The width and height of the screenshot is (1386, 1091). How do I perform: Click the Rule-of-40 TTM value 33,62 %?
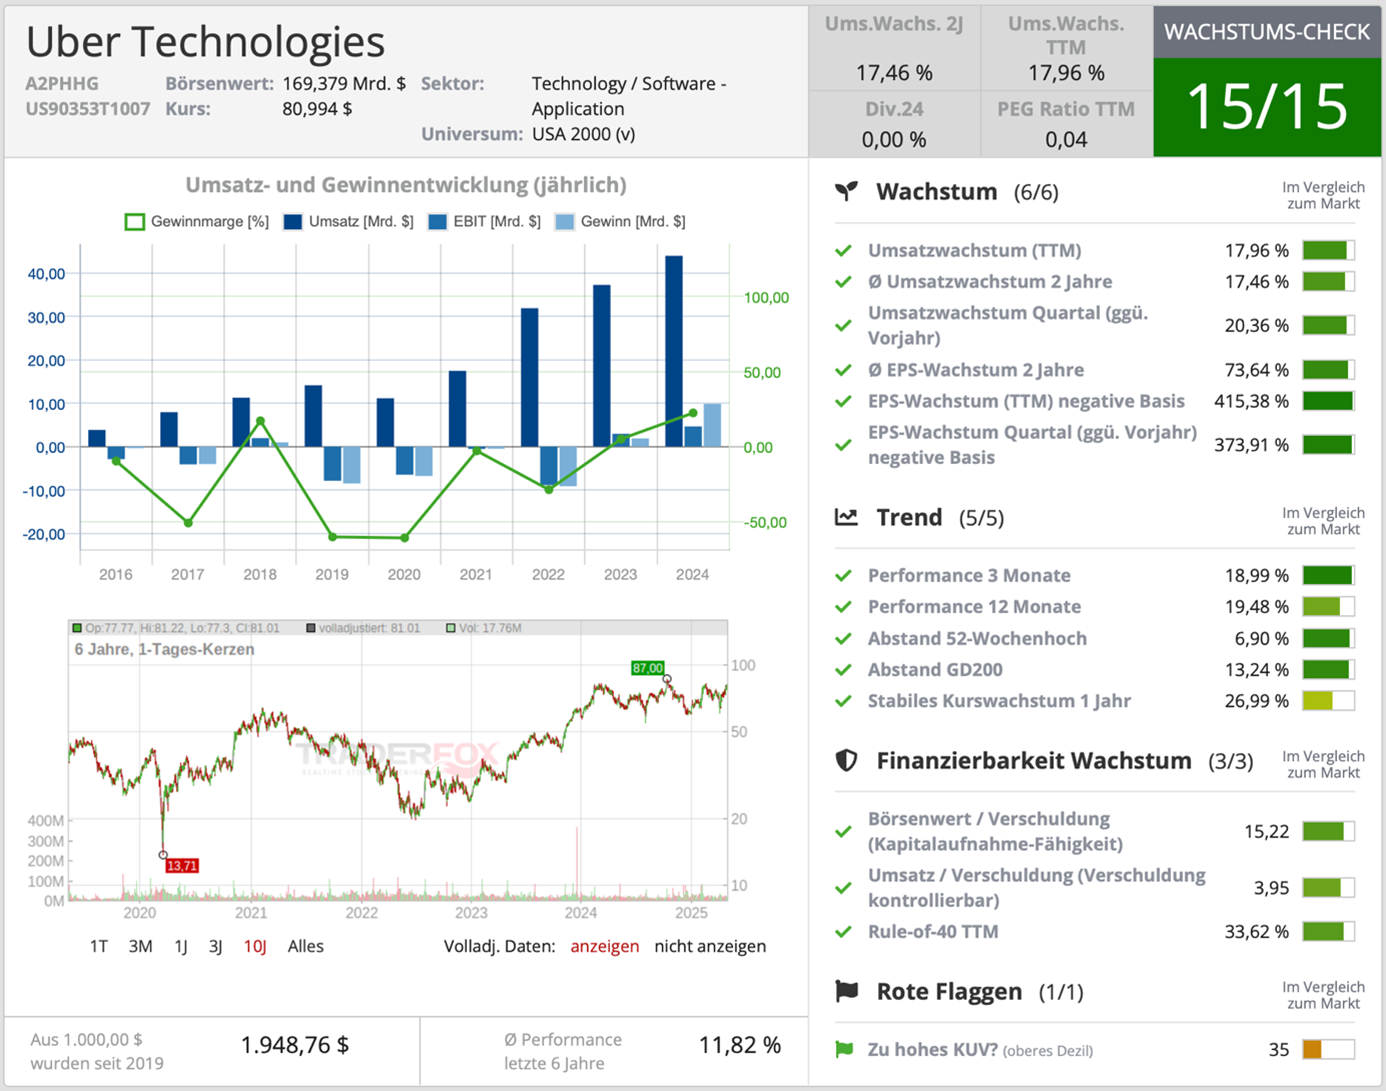click(1257, 932)
